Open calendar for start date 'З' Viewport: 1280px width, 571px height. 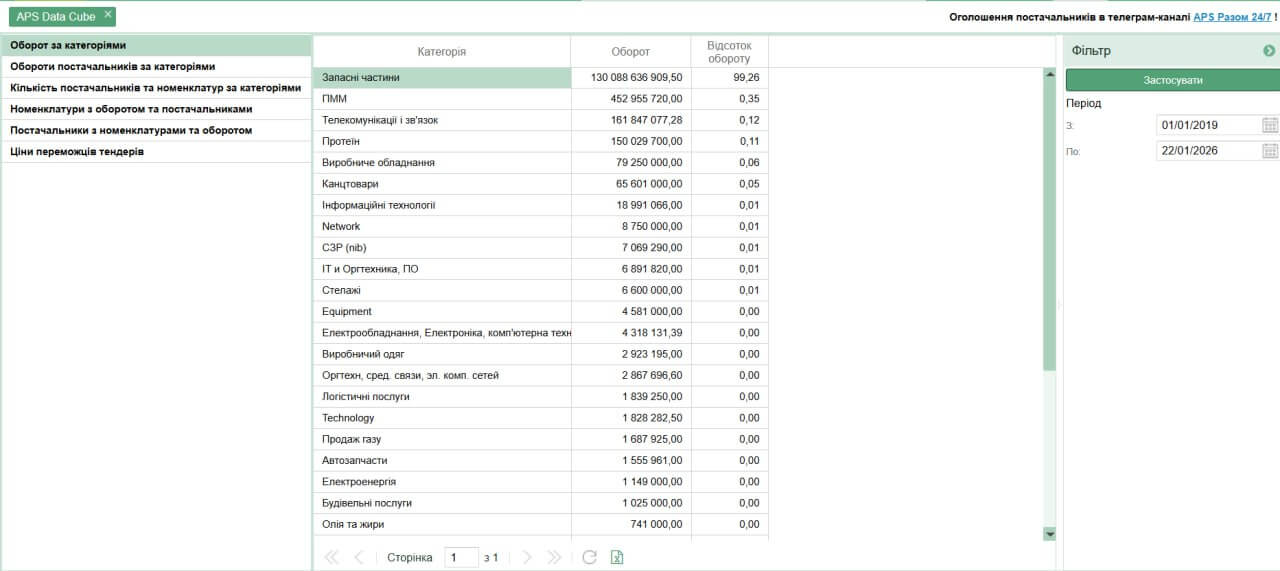[x=1270, y=125]
